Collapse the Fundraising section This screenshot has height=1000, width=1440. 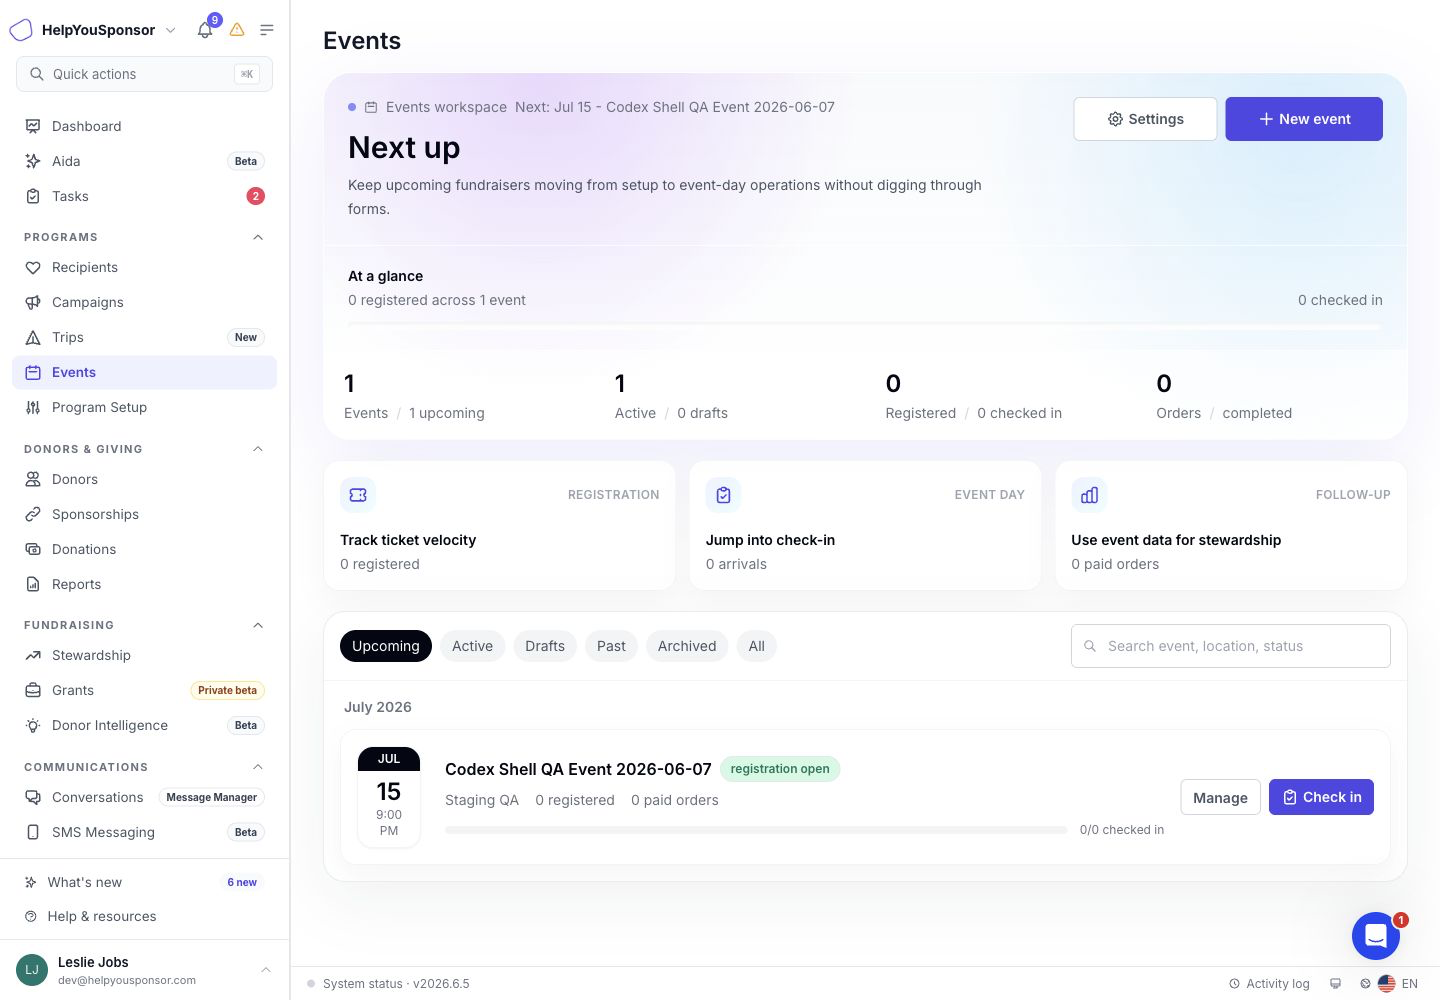[x=258, y=625]
